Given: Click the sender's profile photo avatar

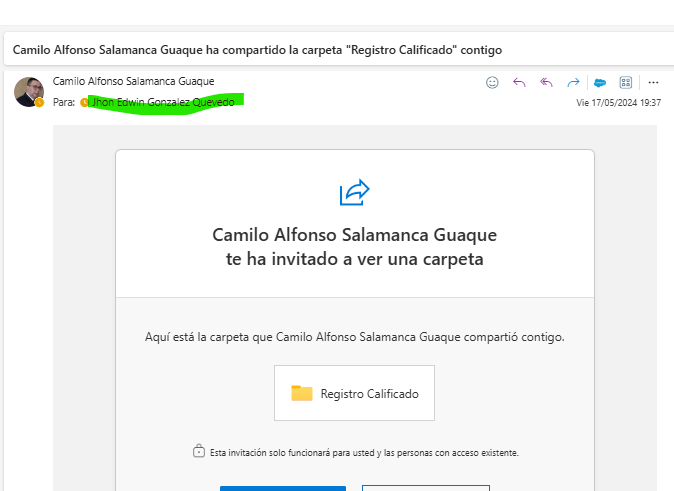Looking at the screenshot, I should point(28,91).
